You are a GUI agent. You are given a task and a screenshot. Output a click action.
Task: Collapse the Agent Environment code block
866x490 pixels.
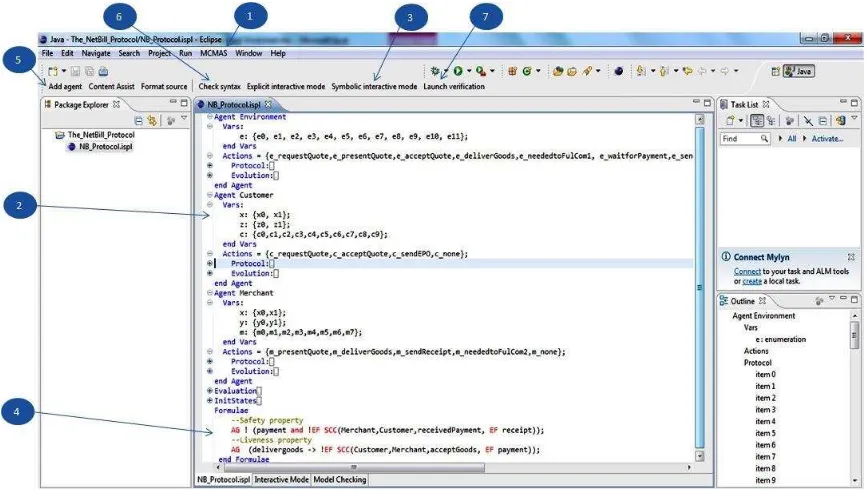click(210, 117)
